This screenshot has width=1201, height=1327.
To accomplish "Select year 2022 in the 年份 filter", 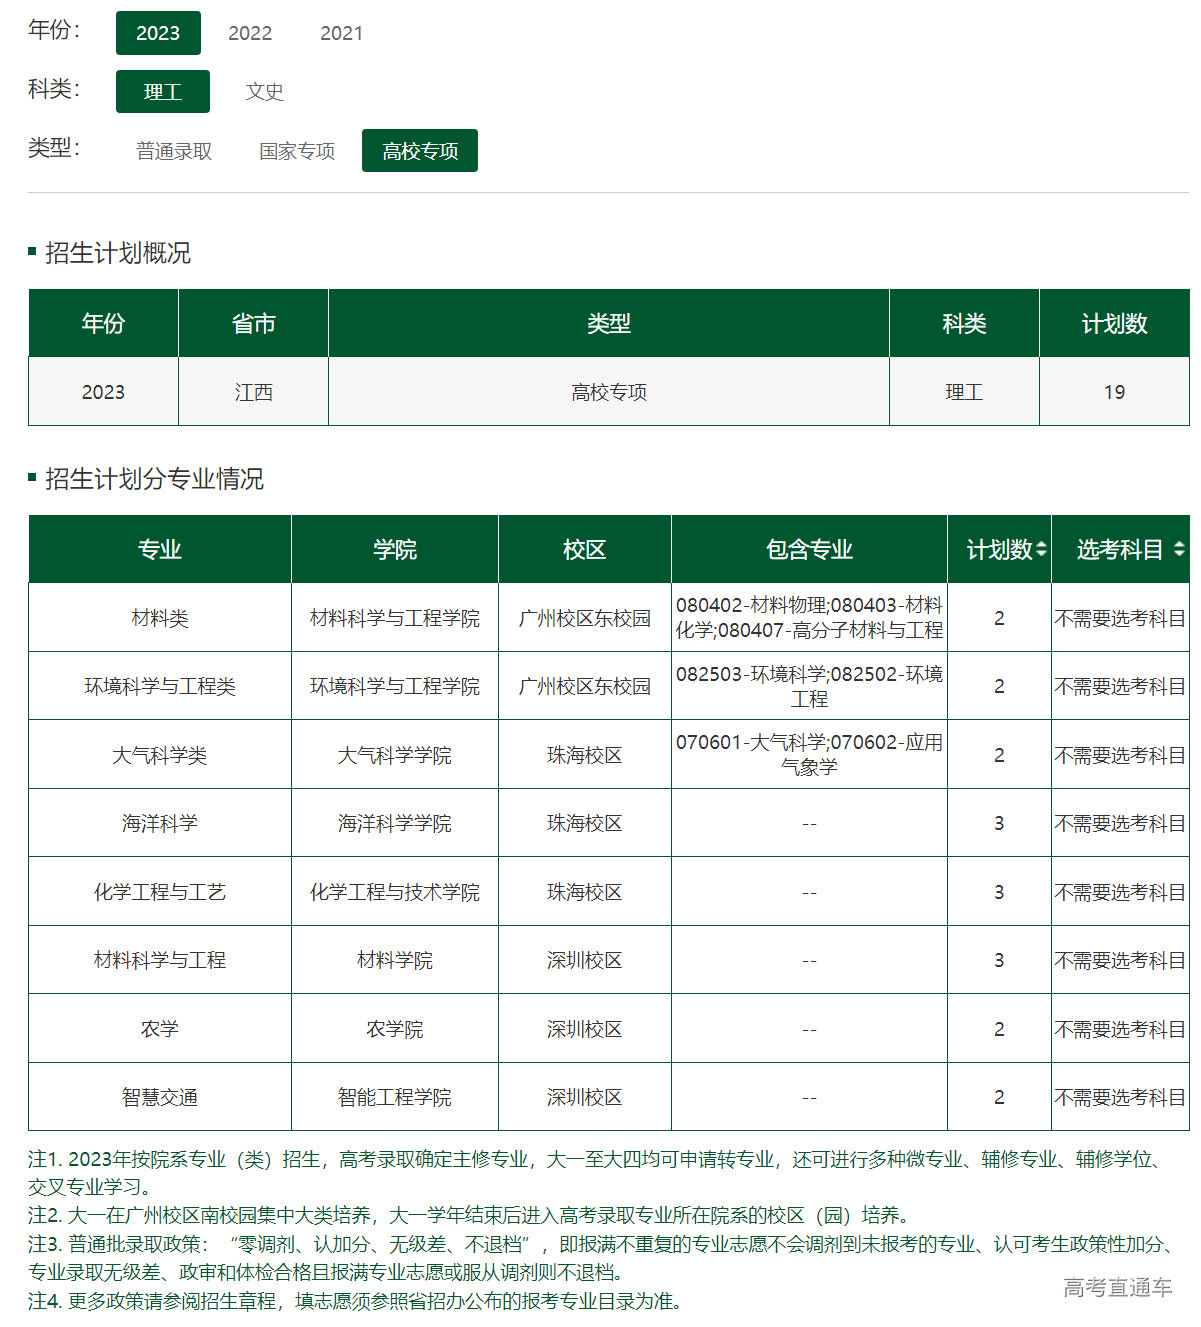I will [x=250, y=33].
